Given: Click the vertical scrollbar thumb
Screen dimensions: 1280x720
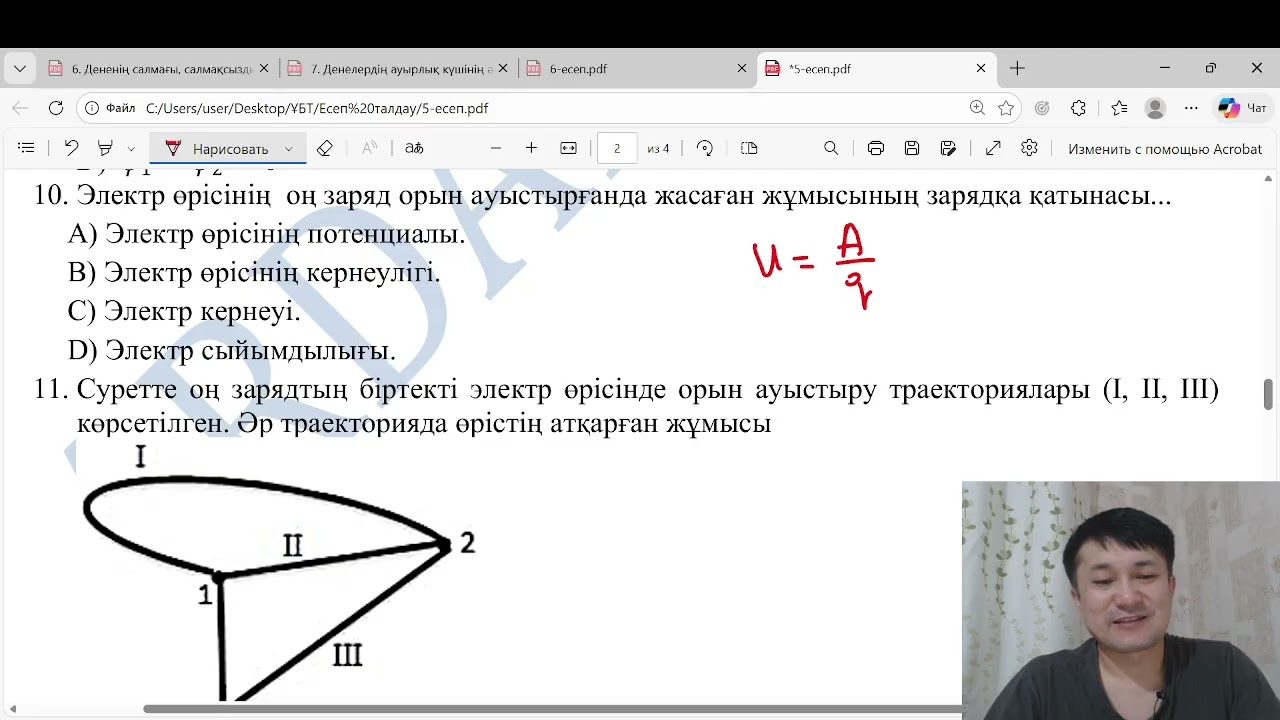Looking at the screenshot, I should click(x=1268, y=394).
